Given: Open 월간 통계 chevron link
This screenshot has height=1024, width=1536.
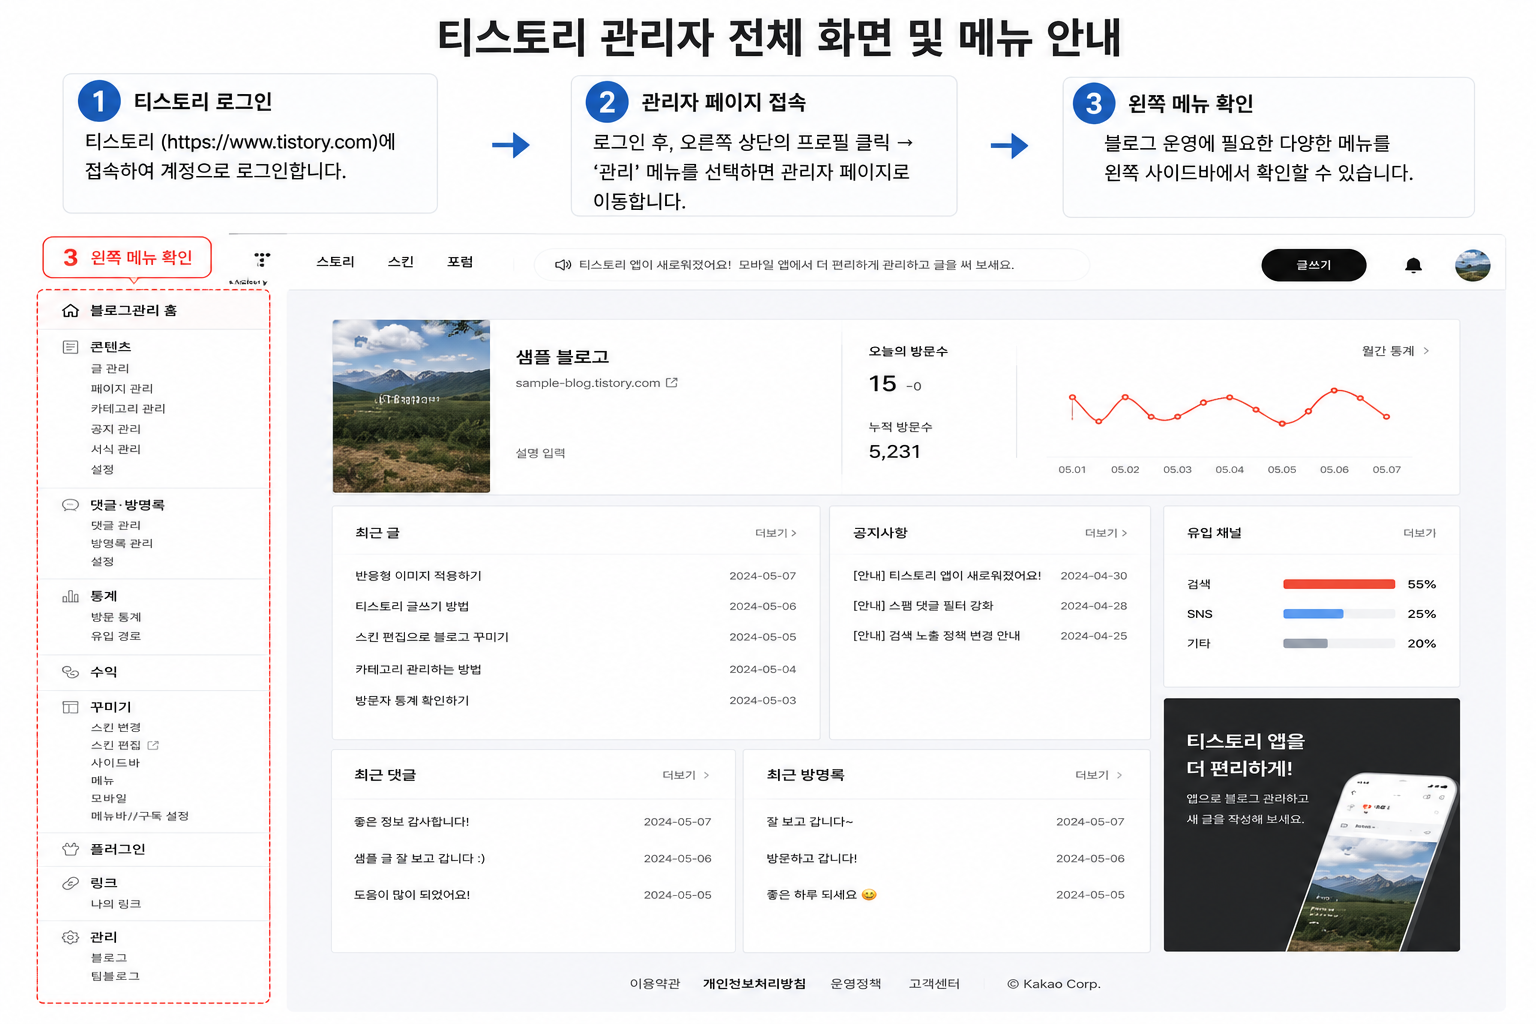Looking at the screenshot, I should (x=1396, y=351).
